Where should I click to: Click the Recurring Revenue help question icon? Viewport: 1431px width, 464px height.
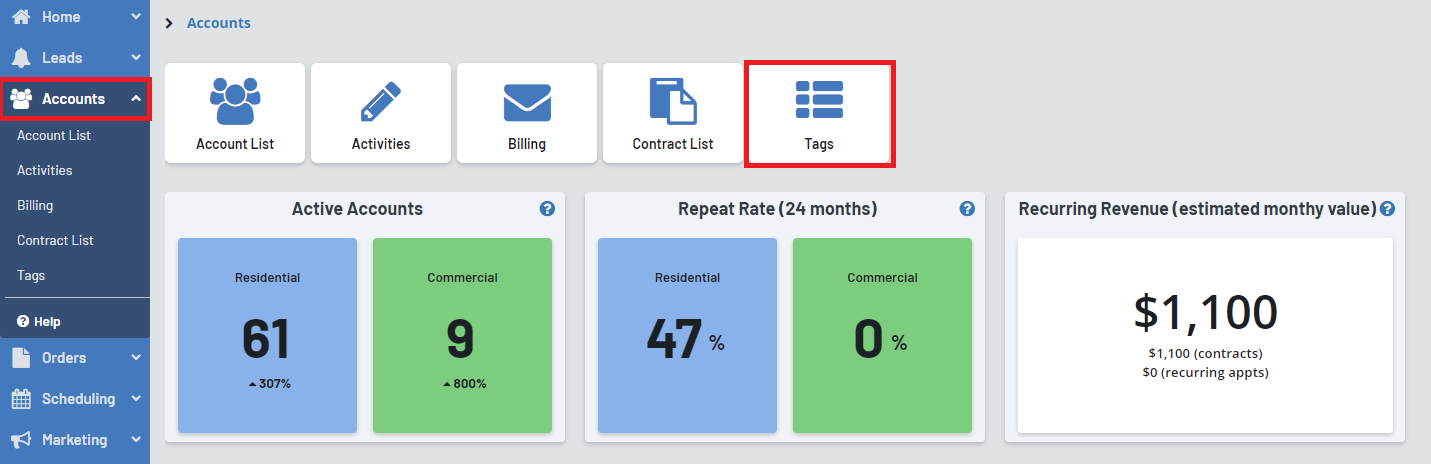coord(1387,209)
